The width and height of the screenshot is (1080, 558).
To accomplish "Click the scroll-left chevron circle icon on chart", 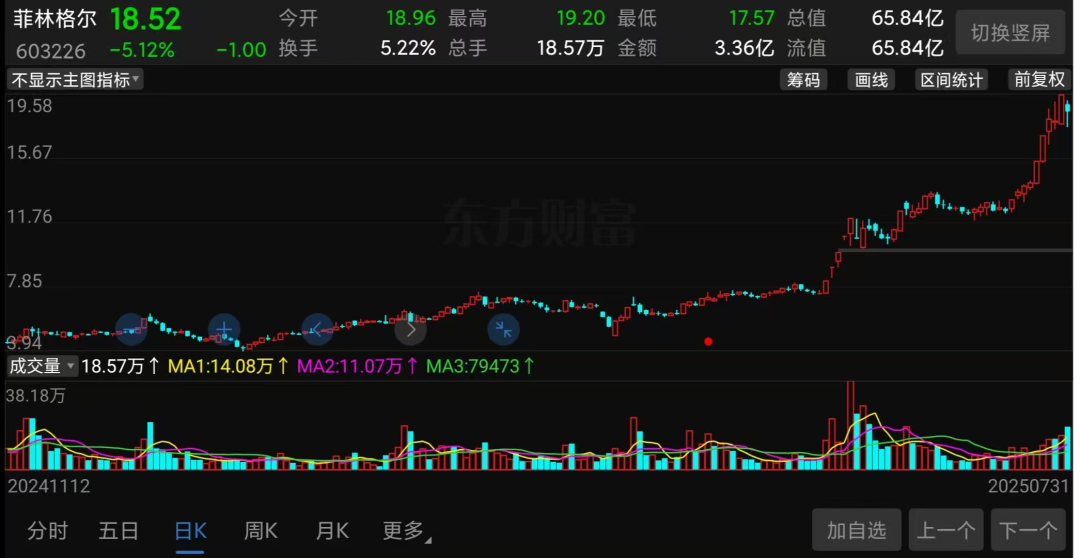I will pyautogui.click(x=318, y=329).
